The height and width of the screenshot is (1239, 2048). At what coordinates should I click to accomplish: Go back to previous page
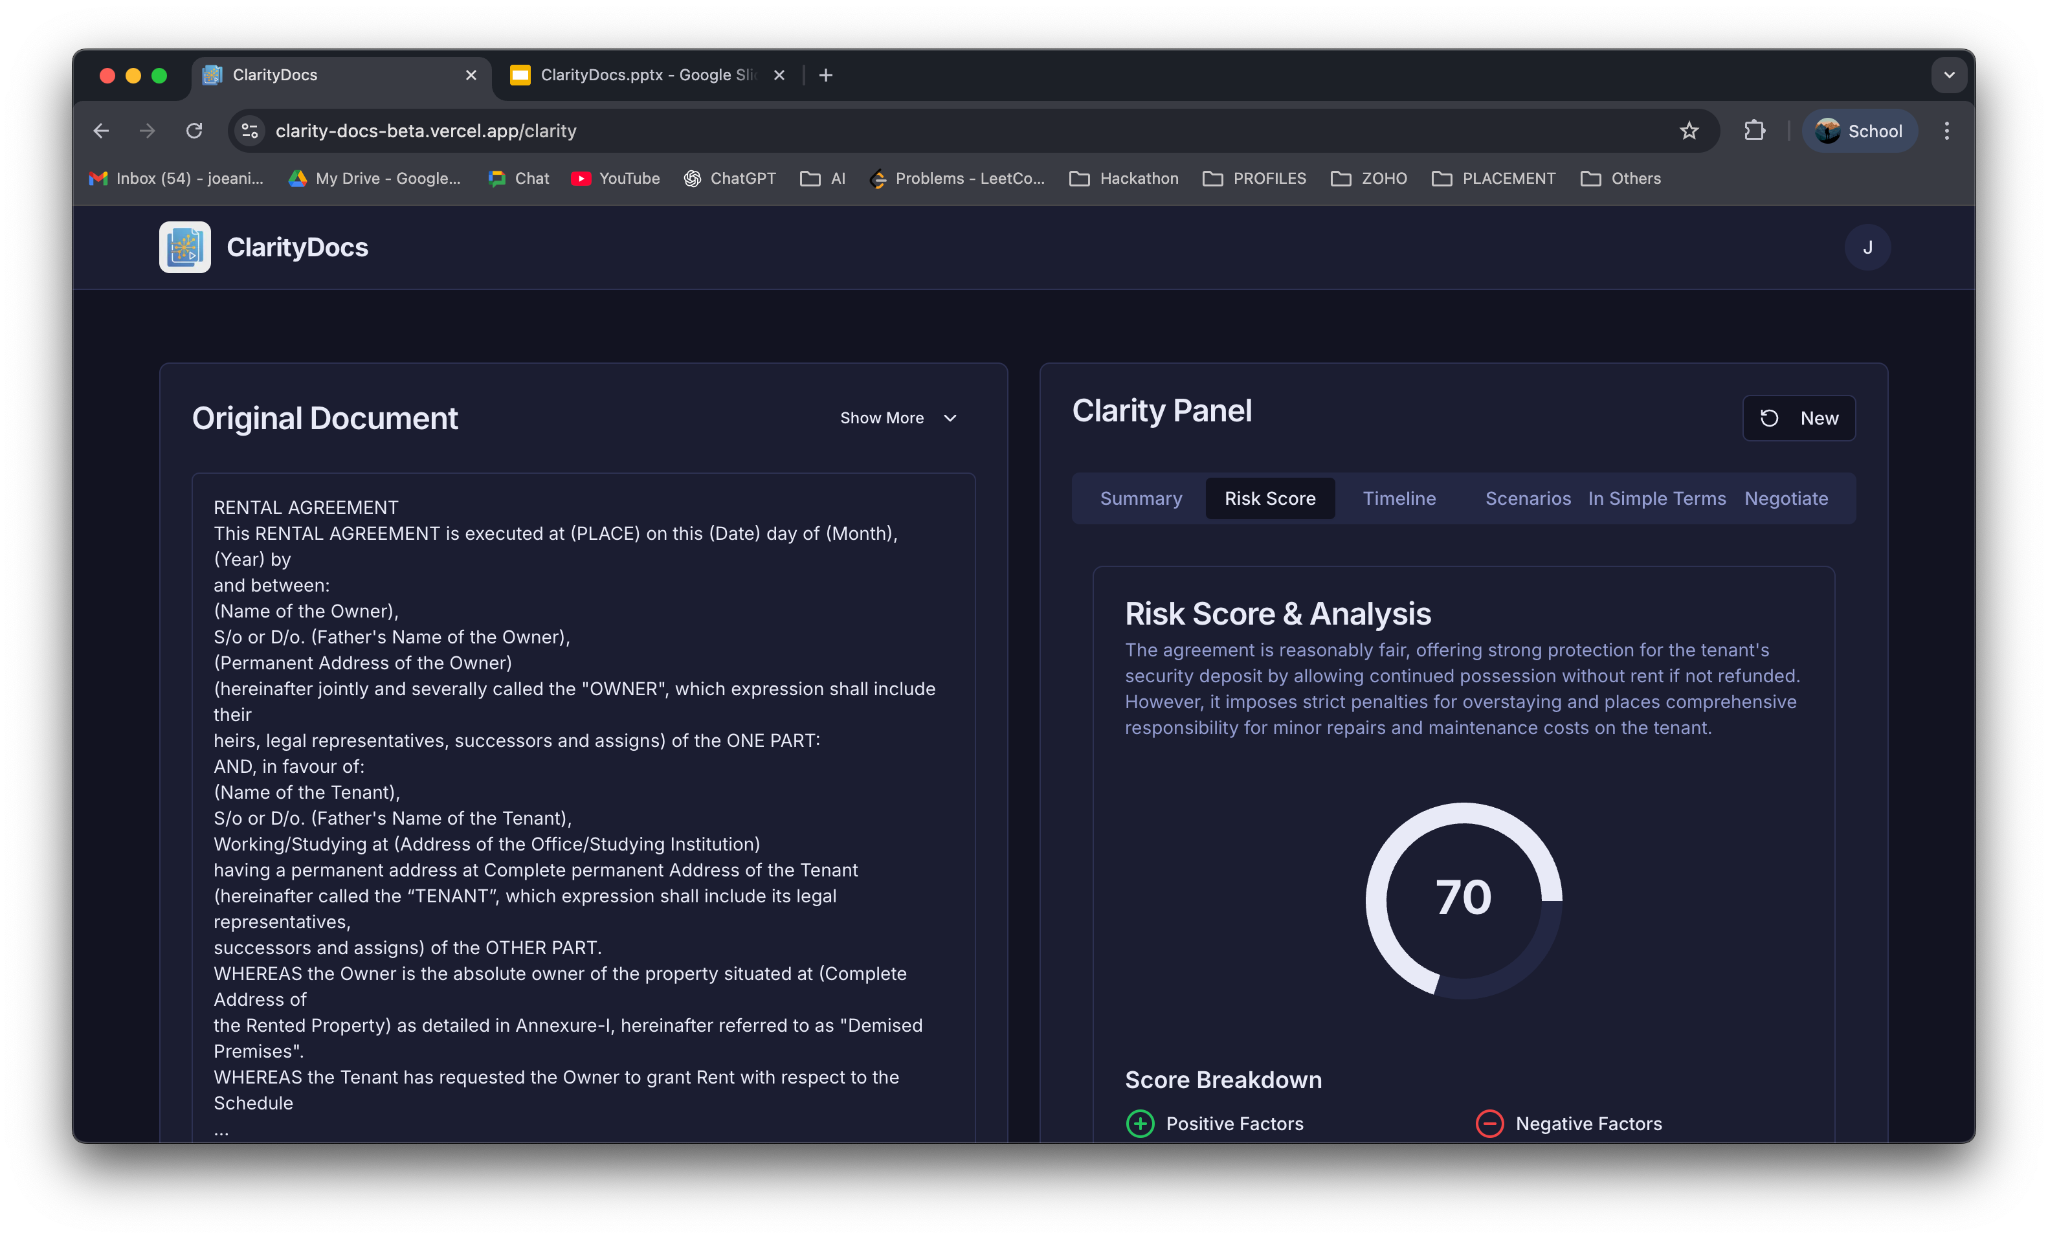coord(101,131)
